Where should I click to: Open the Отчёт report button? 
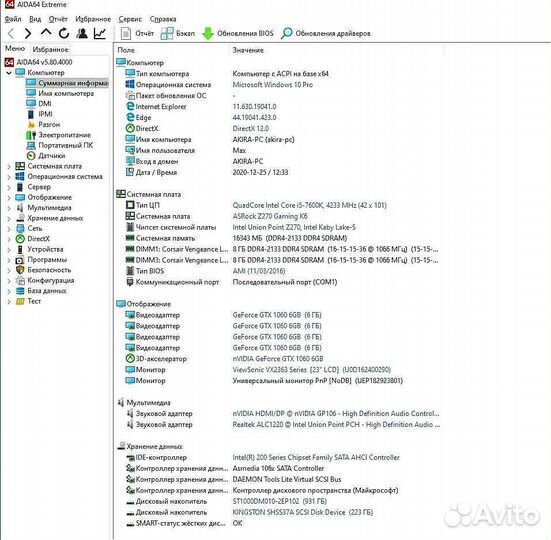pos(137,33)
